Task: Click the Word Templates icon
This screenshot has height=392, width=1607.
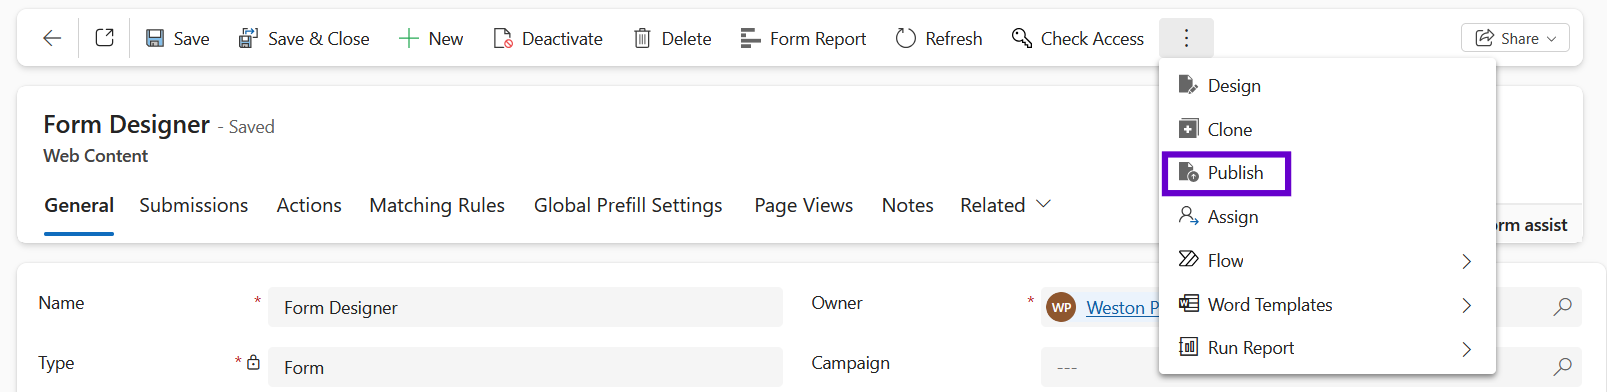Action: pos(1188,304)
